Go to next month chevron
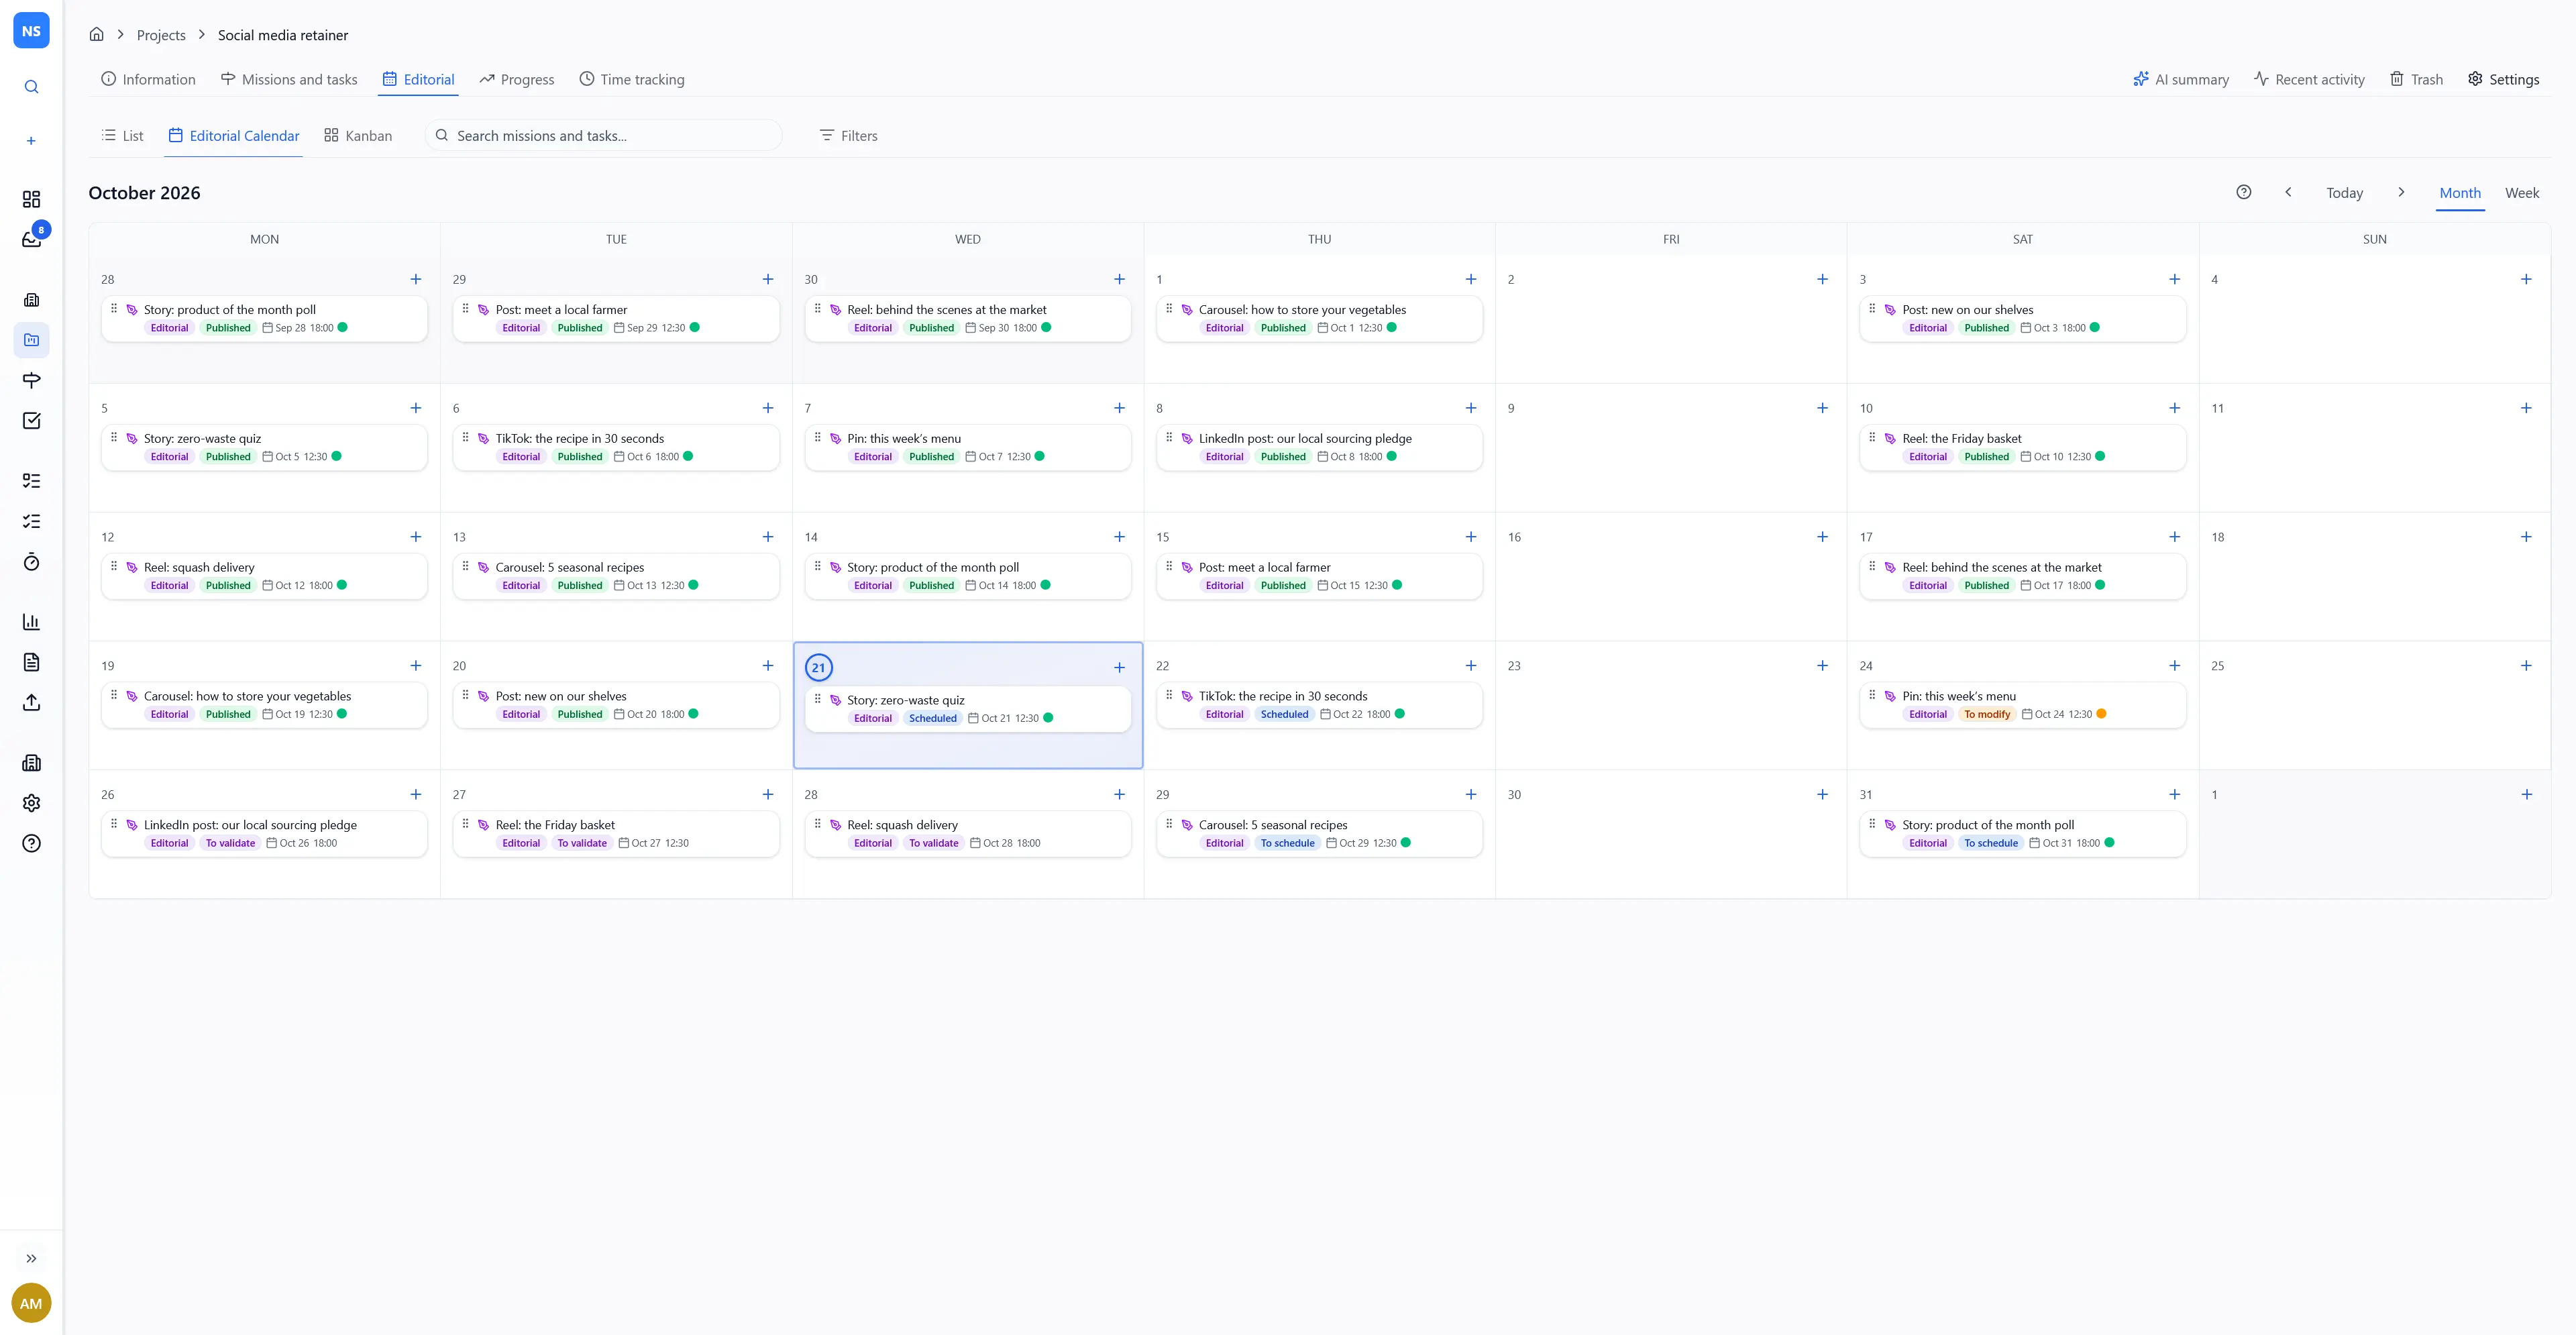Image resolution: width=2576 pixels, height=1335 pixels. coord(2401,192)
